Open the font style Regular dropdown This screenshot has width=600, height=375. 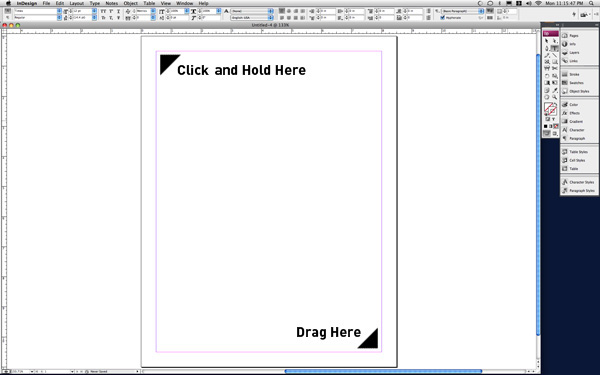pyautogui.click(x=59, y=18)
